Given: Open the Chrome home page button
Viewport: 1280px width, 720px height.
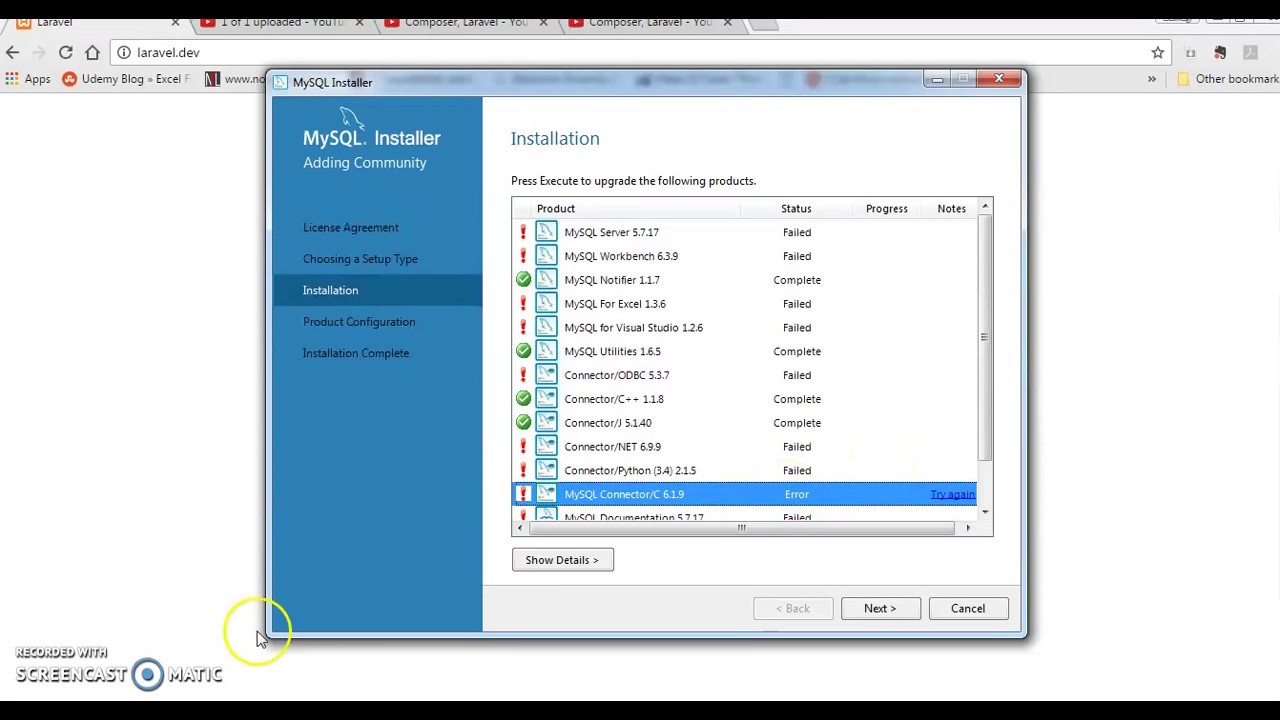Looking at the screenshot, I should click(92, 52).
